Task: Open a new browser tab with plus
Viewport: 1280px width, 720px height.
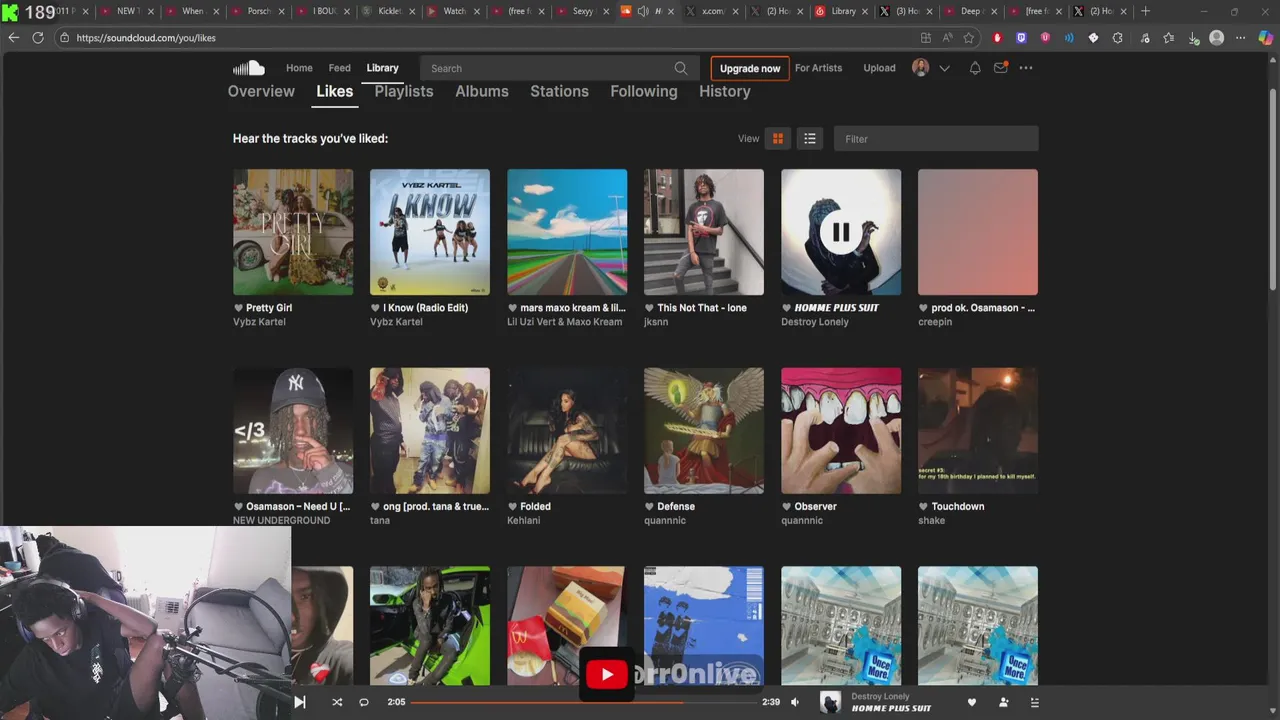Action: pyautogui.click(x=1145, y=11)
